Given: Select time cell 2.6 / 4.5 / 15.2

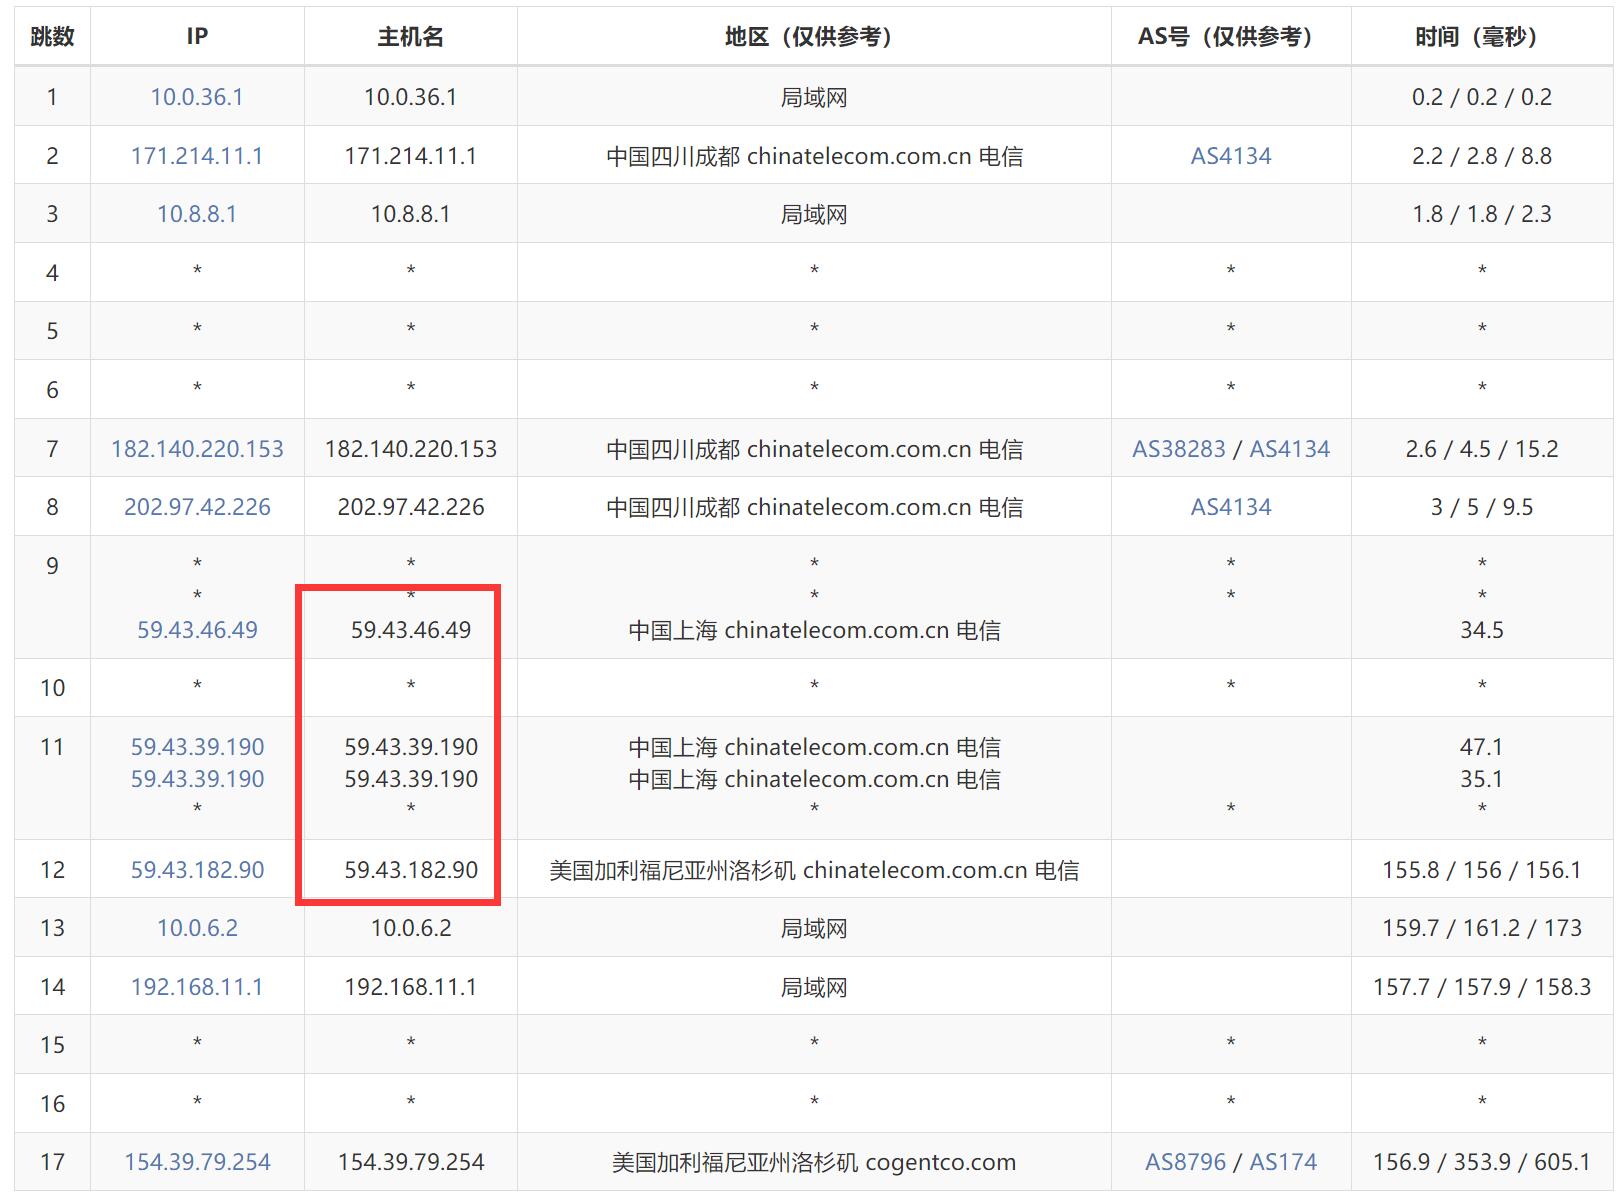Looking at the screenshot, I should point(1481,449).
